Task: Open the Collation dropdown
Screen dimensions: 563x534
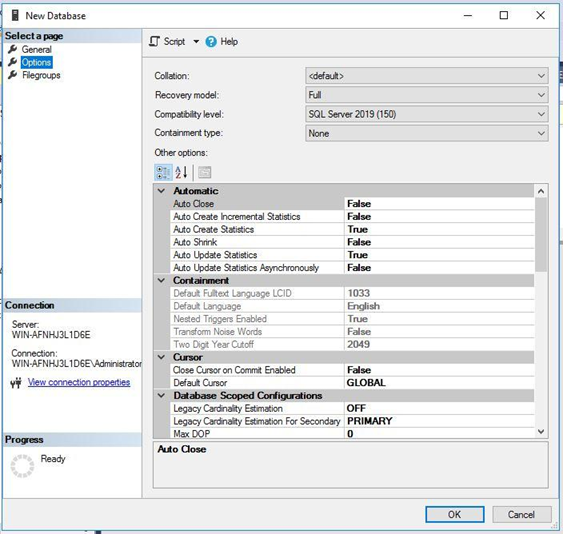Action: click(x=427, y=76)
